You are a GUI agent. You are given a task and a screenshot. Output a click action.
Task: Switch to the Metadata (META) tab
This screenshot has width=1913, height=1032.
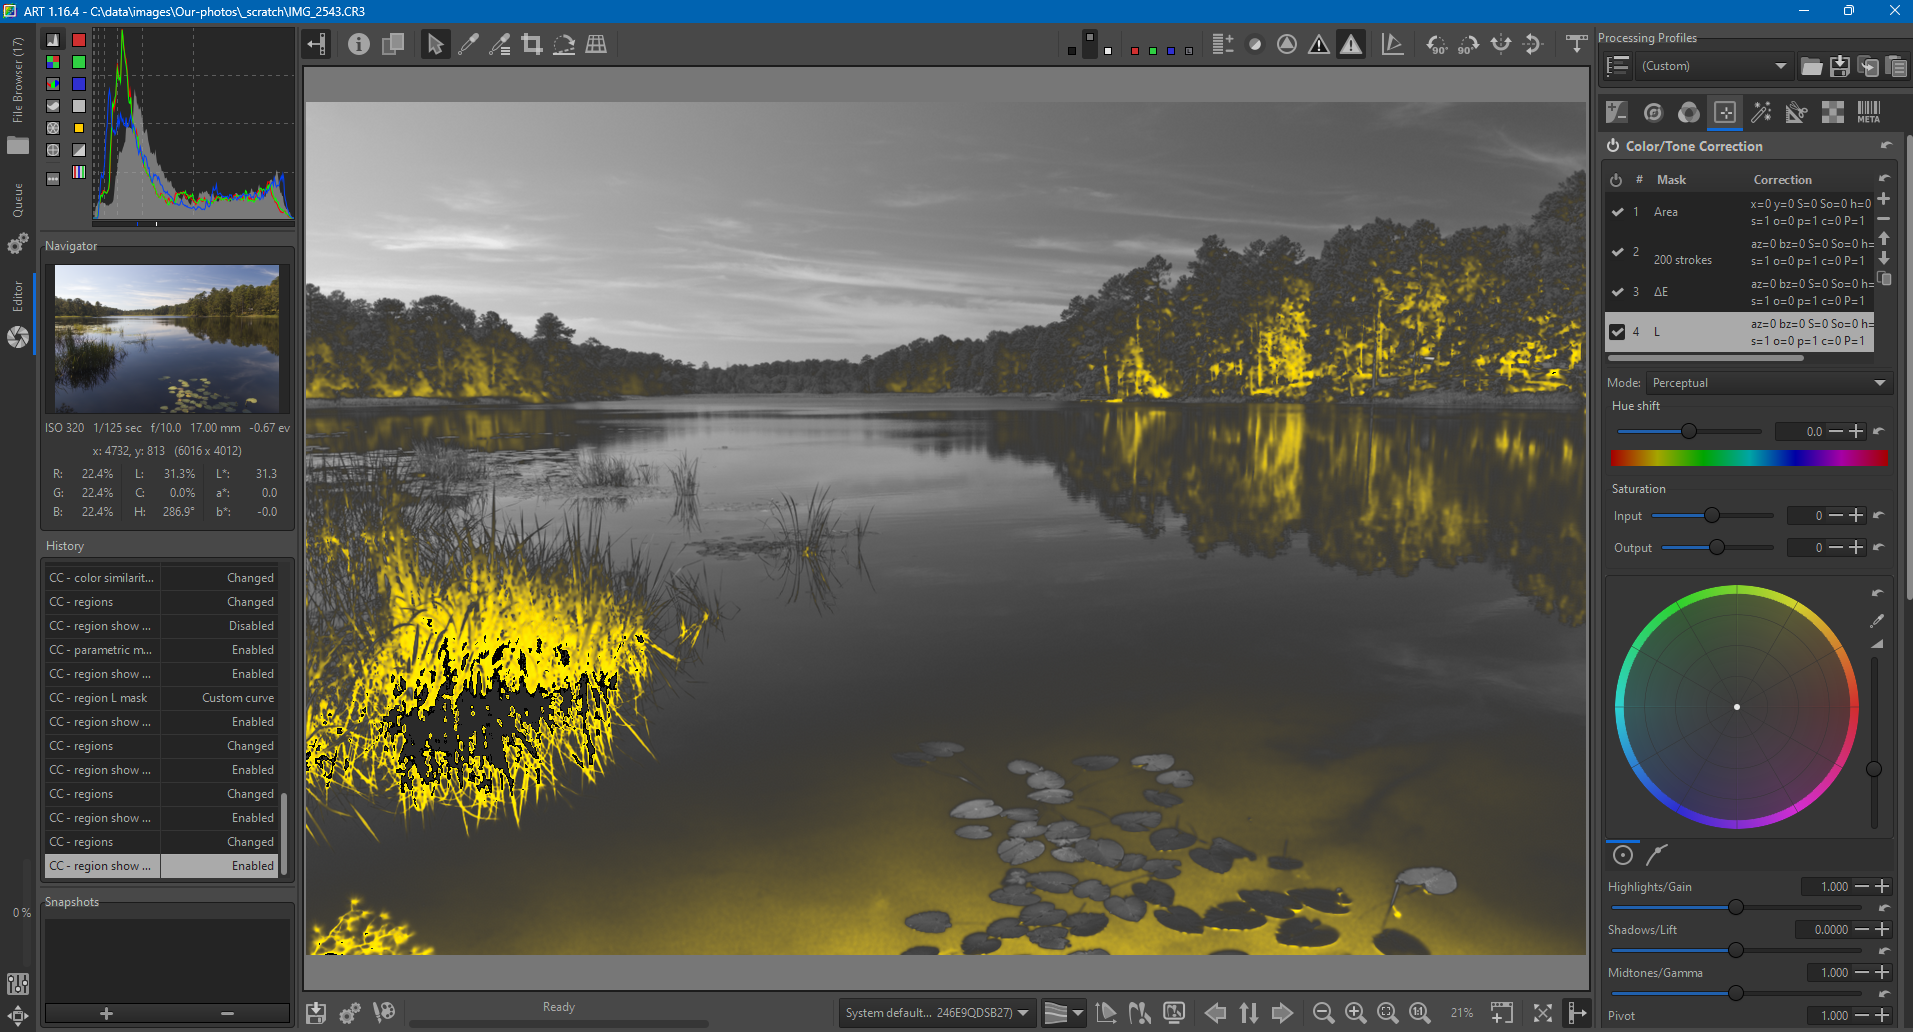(x=1868, y=112)
